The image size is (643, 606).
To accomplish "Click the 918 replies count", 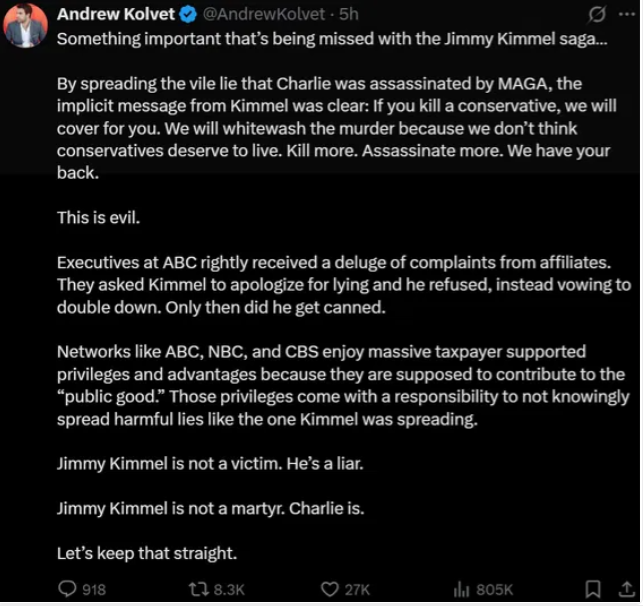I will click(x=94, y=590).
